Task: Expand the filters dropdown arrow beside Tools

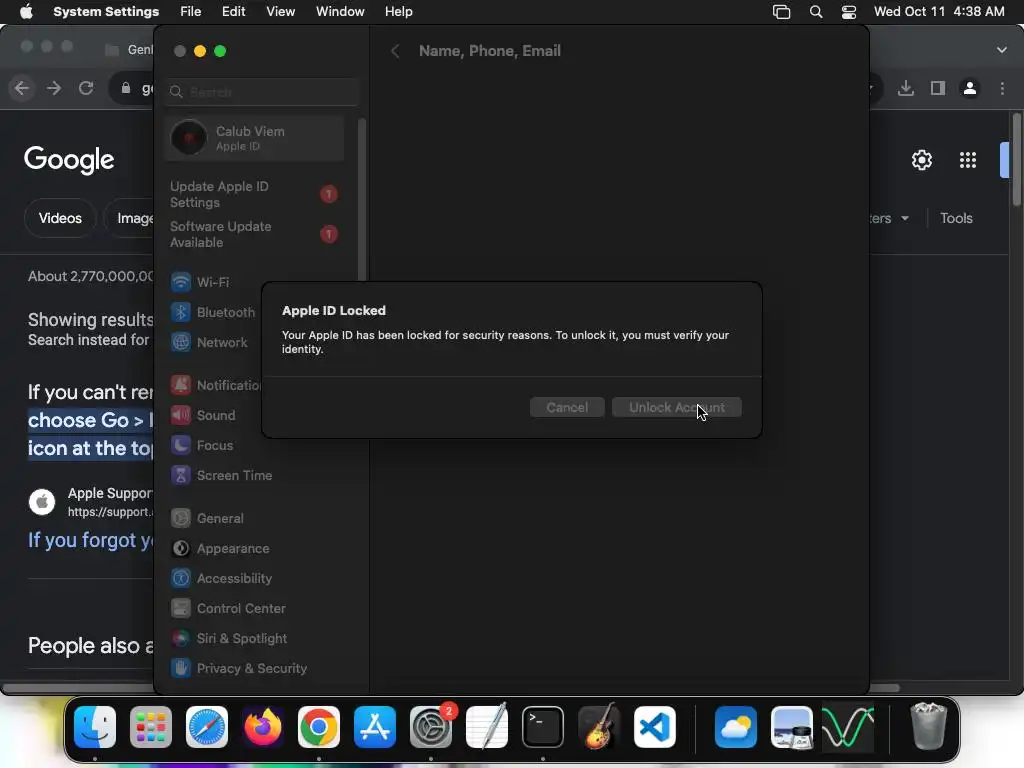Action: pos(905,218)
